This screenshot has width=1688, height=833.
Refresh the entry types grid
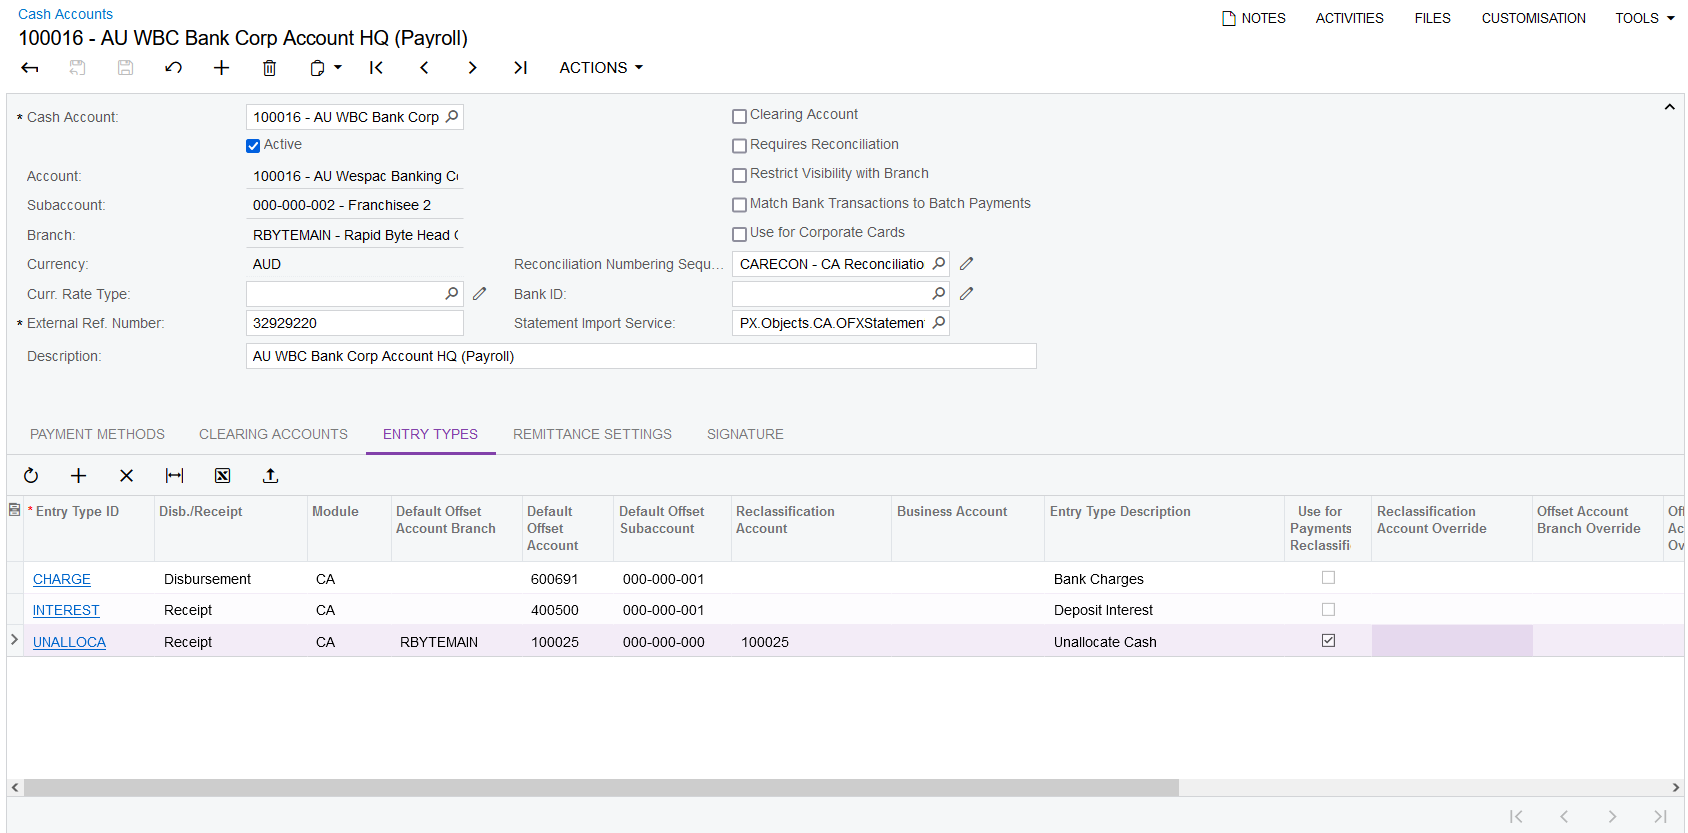click(31, 476)
